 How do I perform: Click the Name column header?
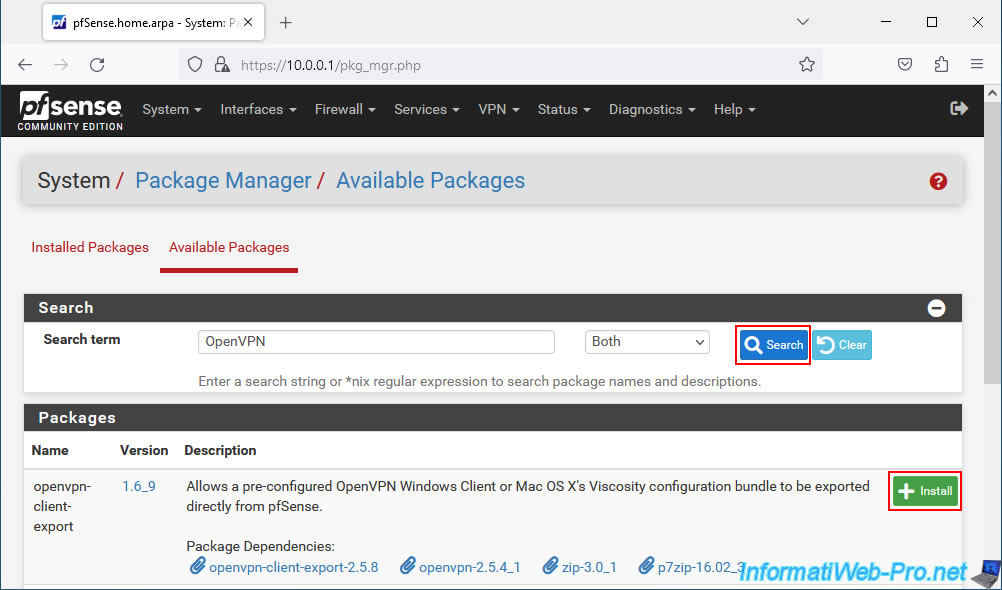pos(50,451)
